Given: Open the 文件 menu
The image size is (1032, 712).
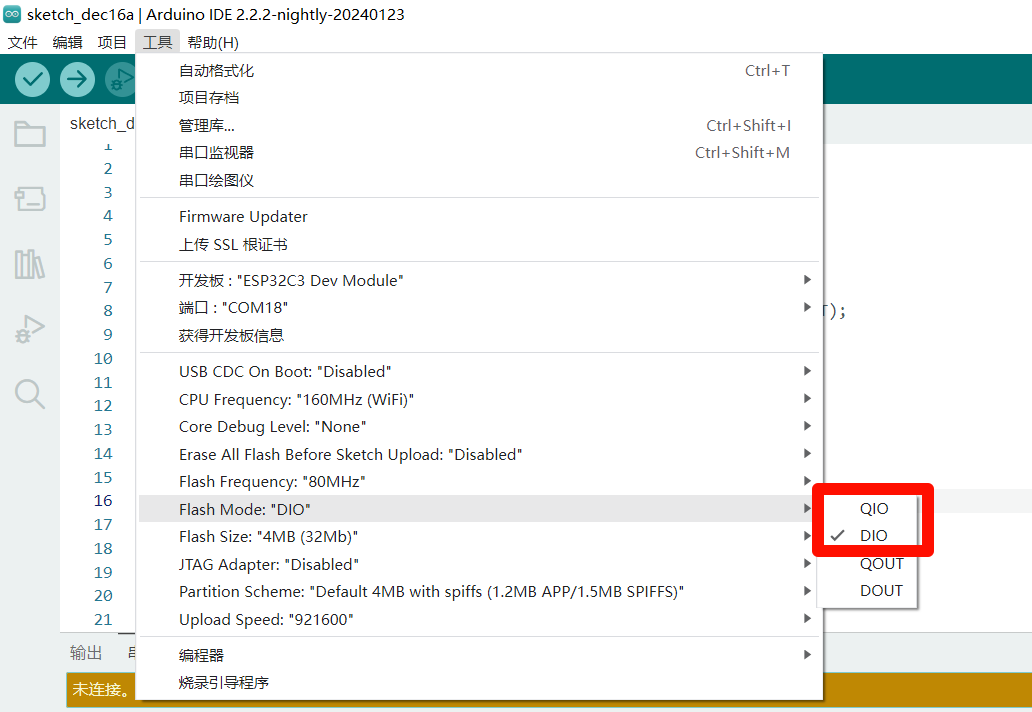Looking at the screenshot, I should 22,42.
